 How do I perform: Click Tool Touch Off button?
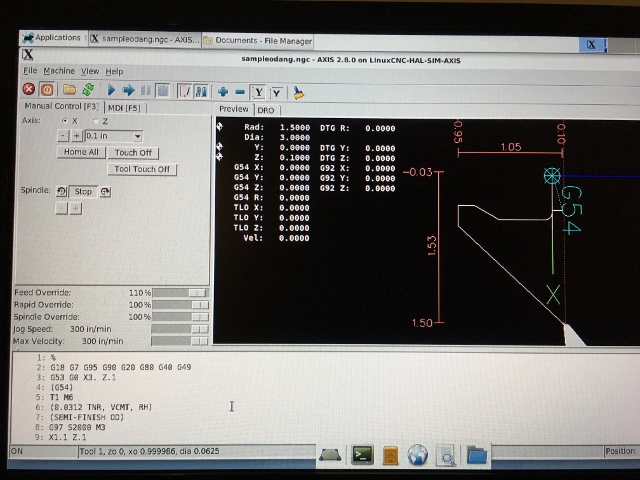(142, 169)
